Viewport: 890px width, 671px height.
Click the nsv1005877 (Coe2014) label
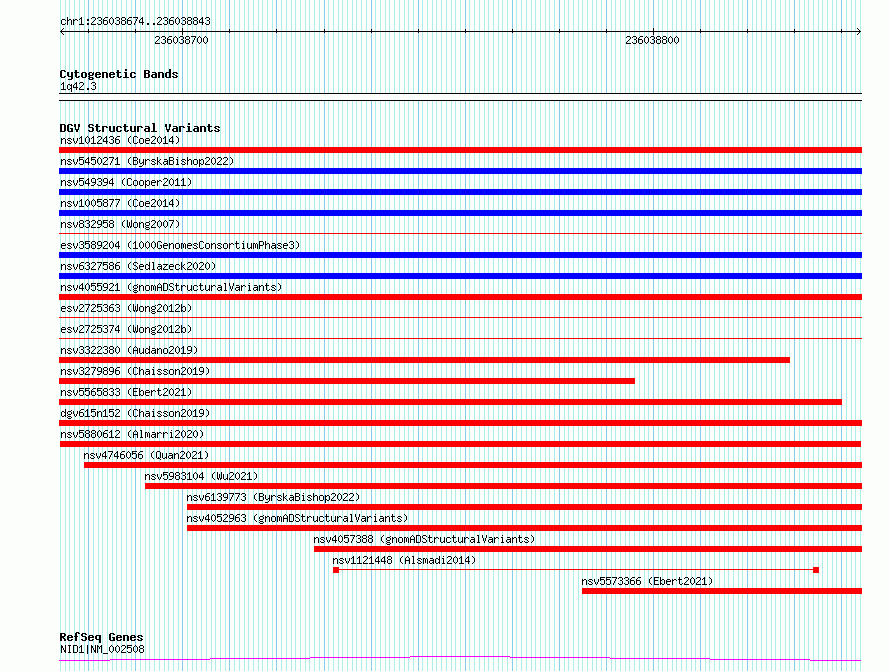tap(120, 203)
